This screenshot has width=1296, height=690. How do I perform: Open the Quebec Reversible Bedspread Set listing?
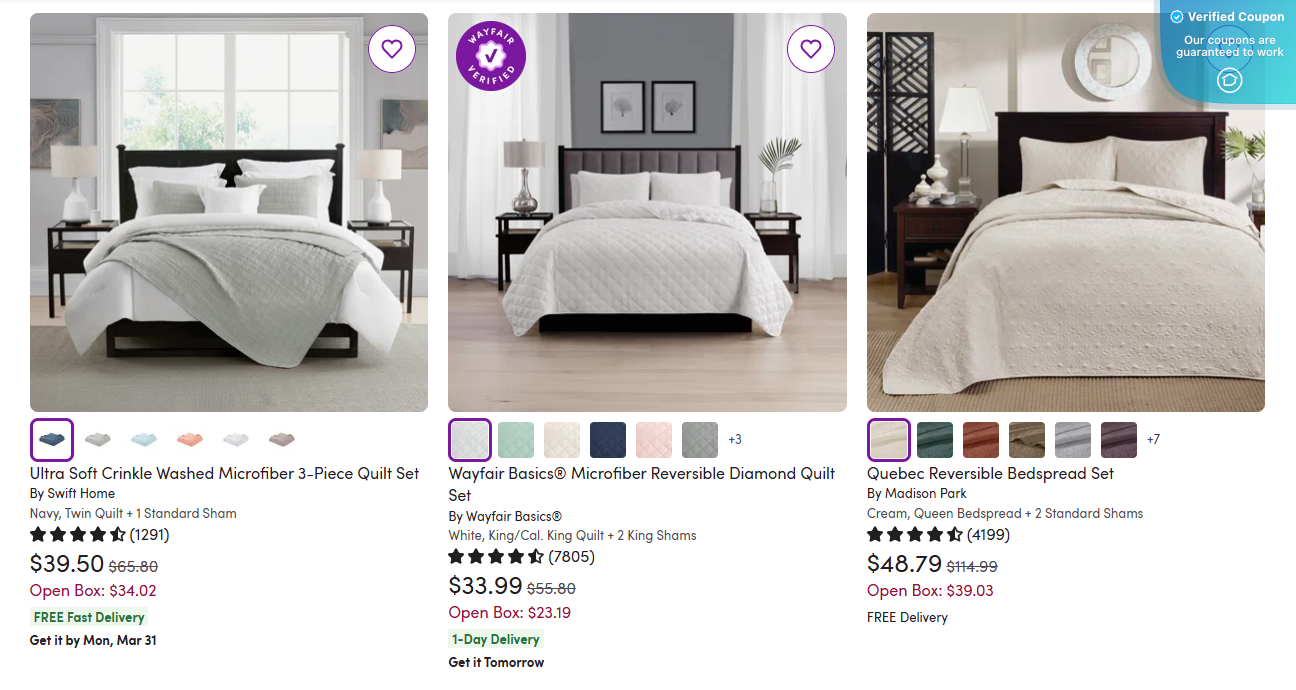pyautogui.click(x=990, y=473)
